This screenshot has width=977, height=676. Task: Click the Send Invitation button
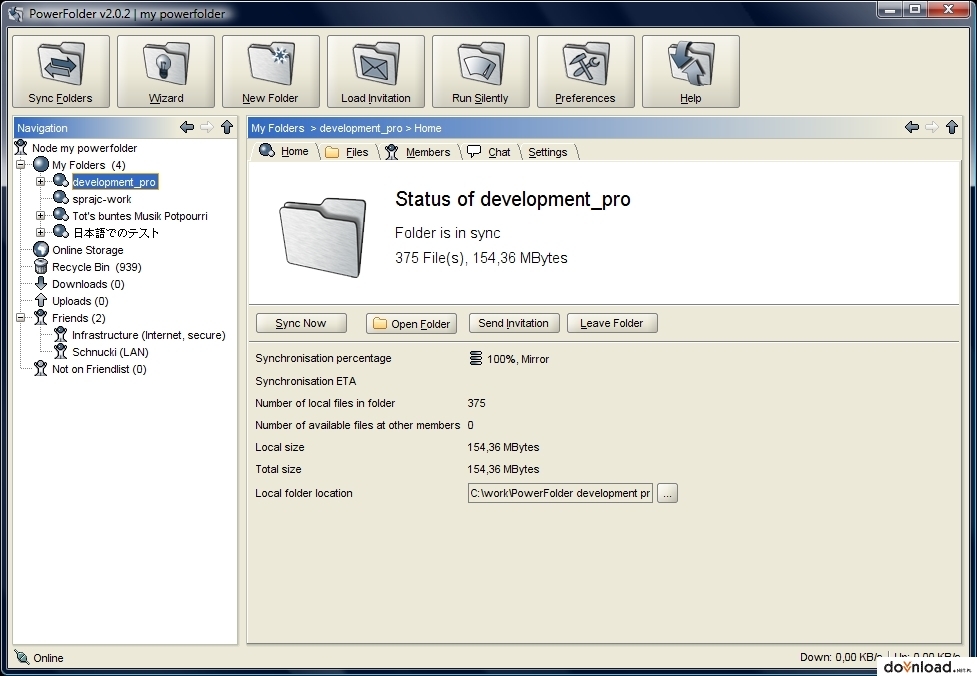click(x=514, y=323)
